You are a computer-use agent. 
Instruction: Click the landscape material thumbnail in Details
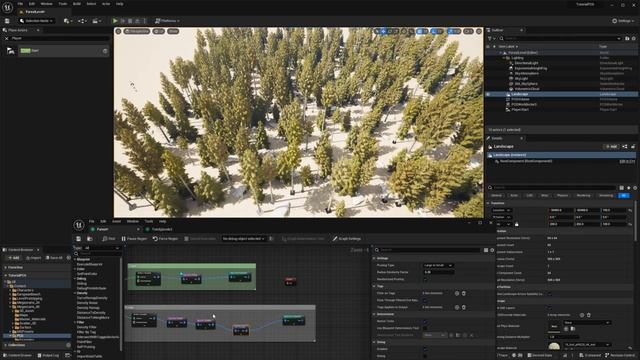pyautogui.click(x=554, y=347)
